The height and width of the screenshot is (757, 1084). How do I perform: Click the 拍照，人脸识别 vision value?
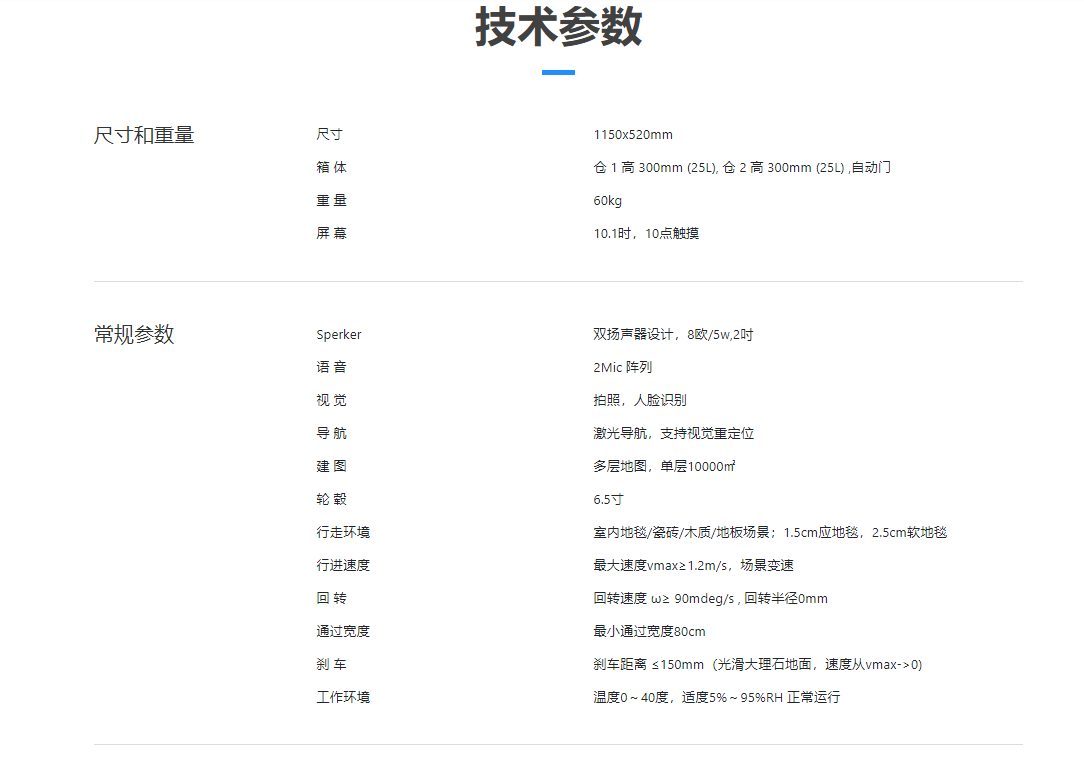tap(640, 401)
